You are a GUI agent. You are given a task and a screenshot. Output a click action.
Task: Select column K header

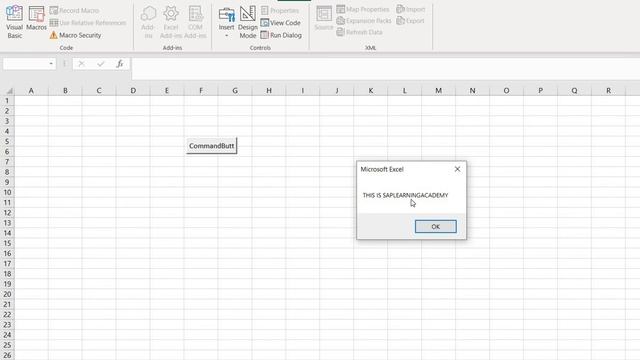[x=371, y=91]
